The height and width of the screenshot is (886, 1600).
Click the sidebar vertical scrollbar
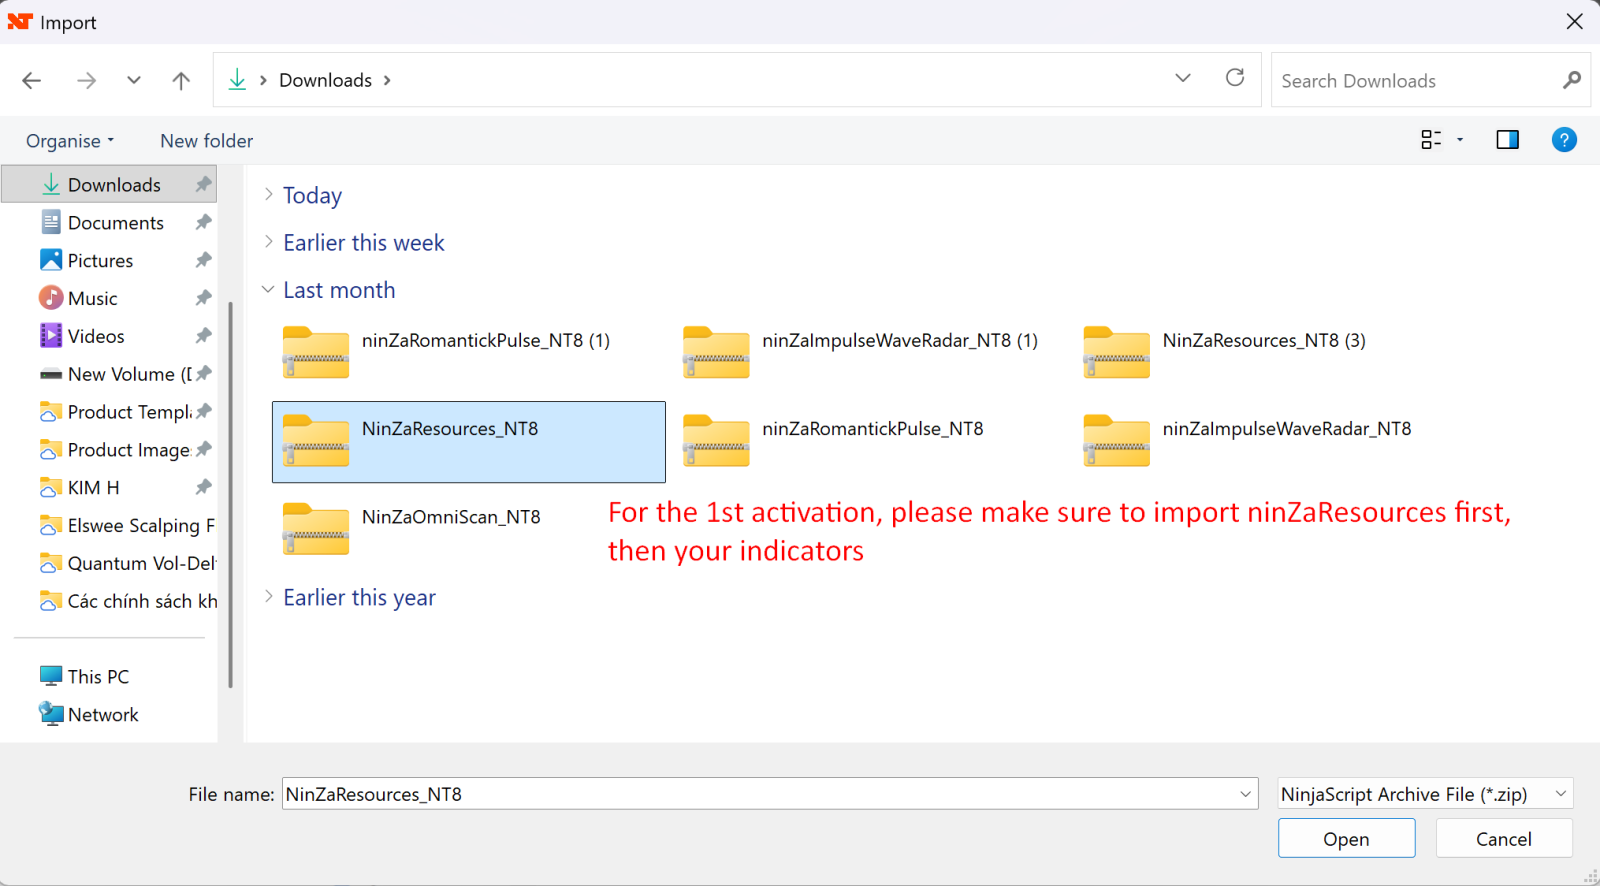click(230, 495)
